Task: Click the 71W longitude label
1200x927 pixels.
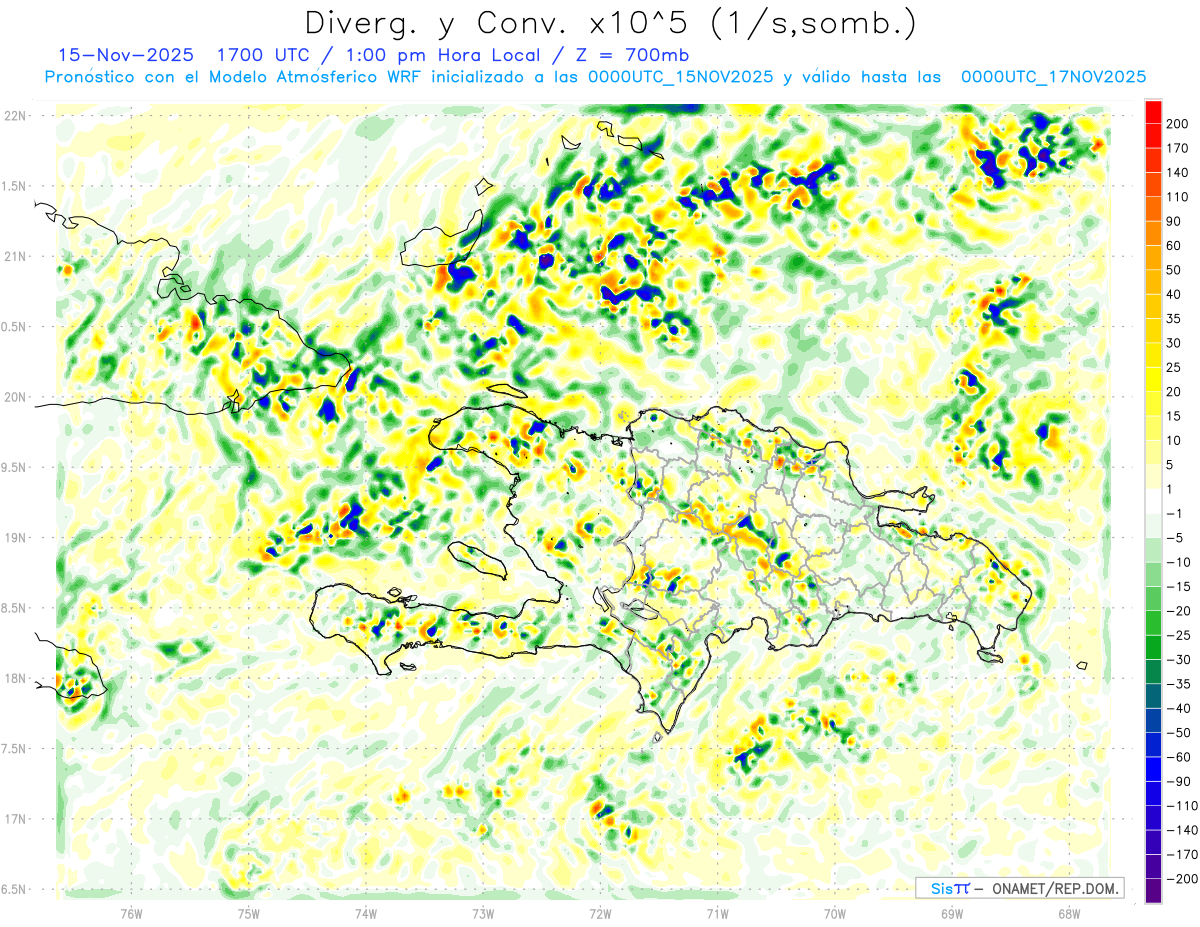Action: [717, 912]
